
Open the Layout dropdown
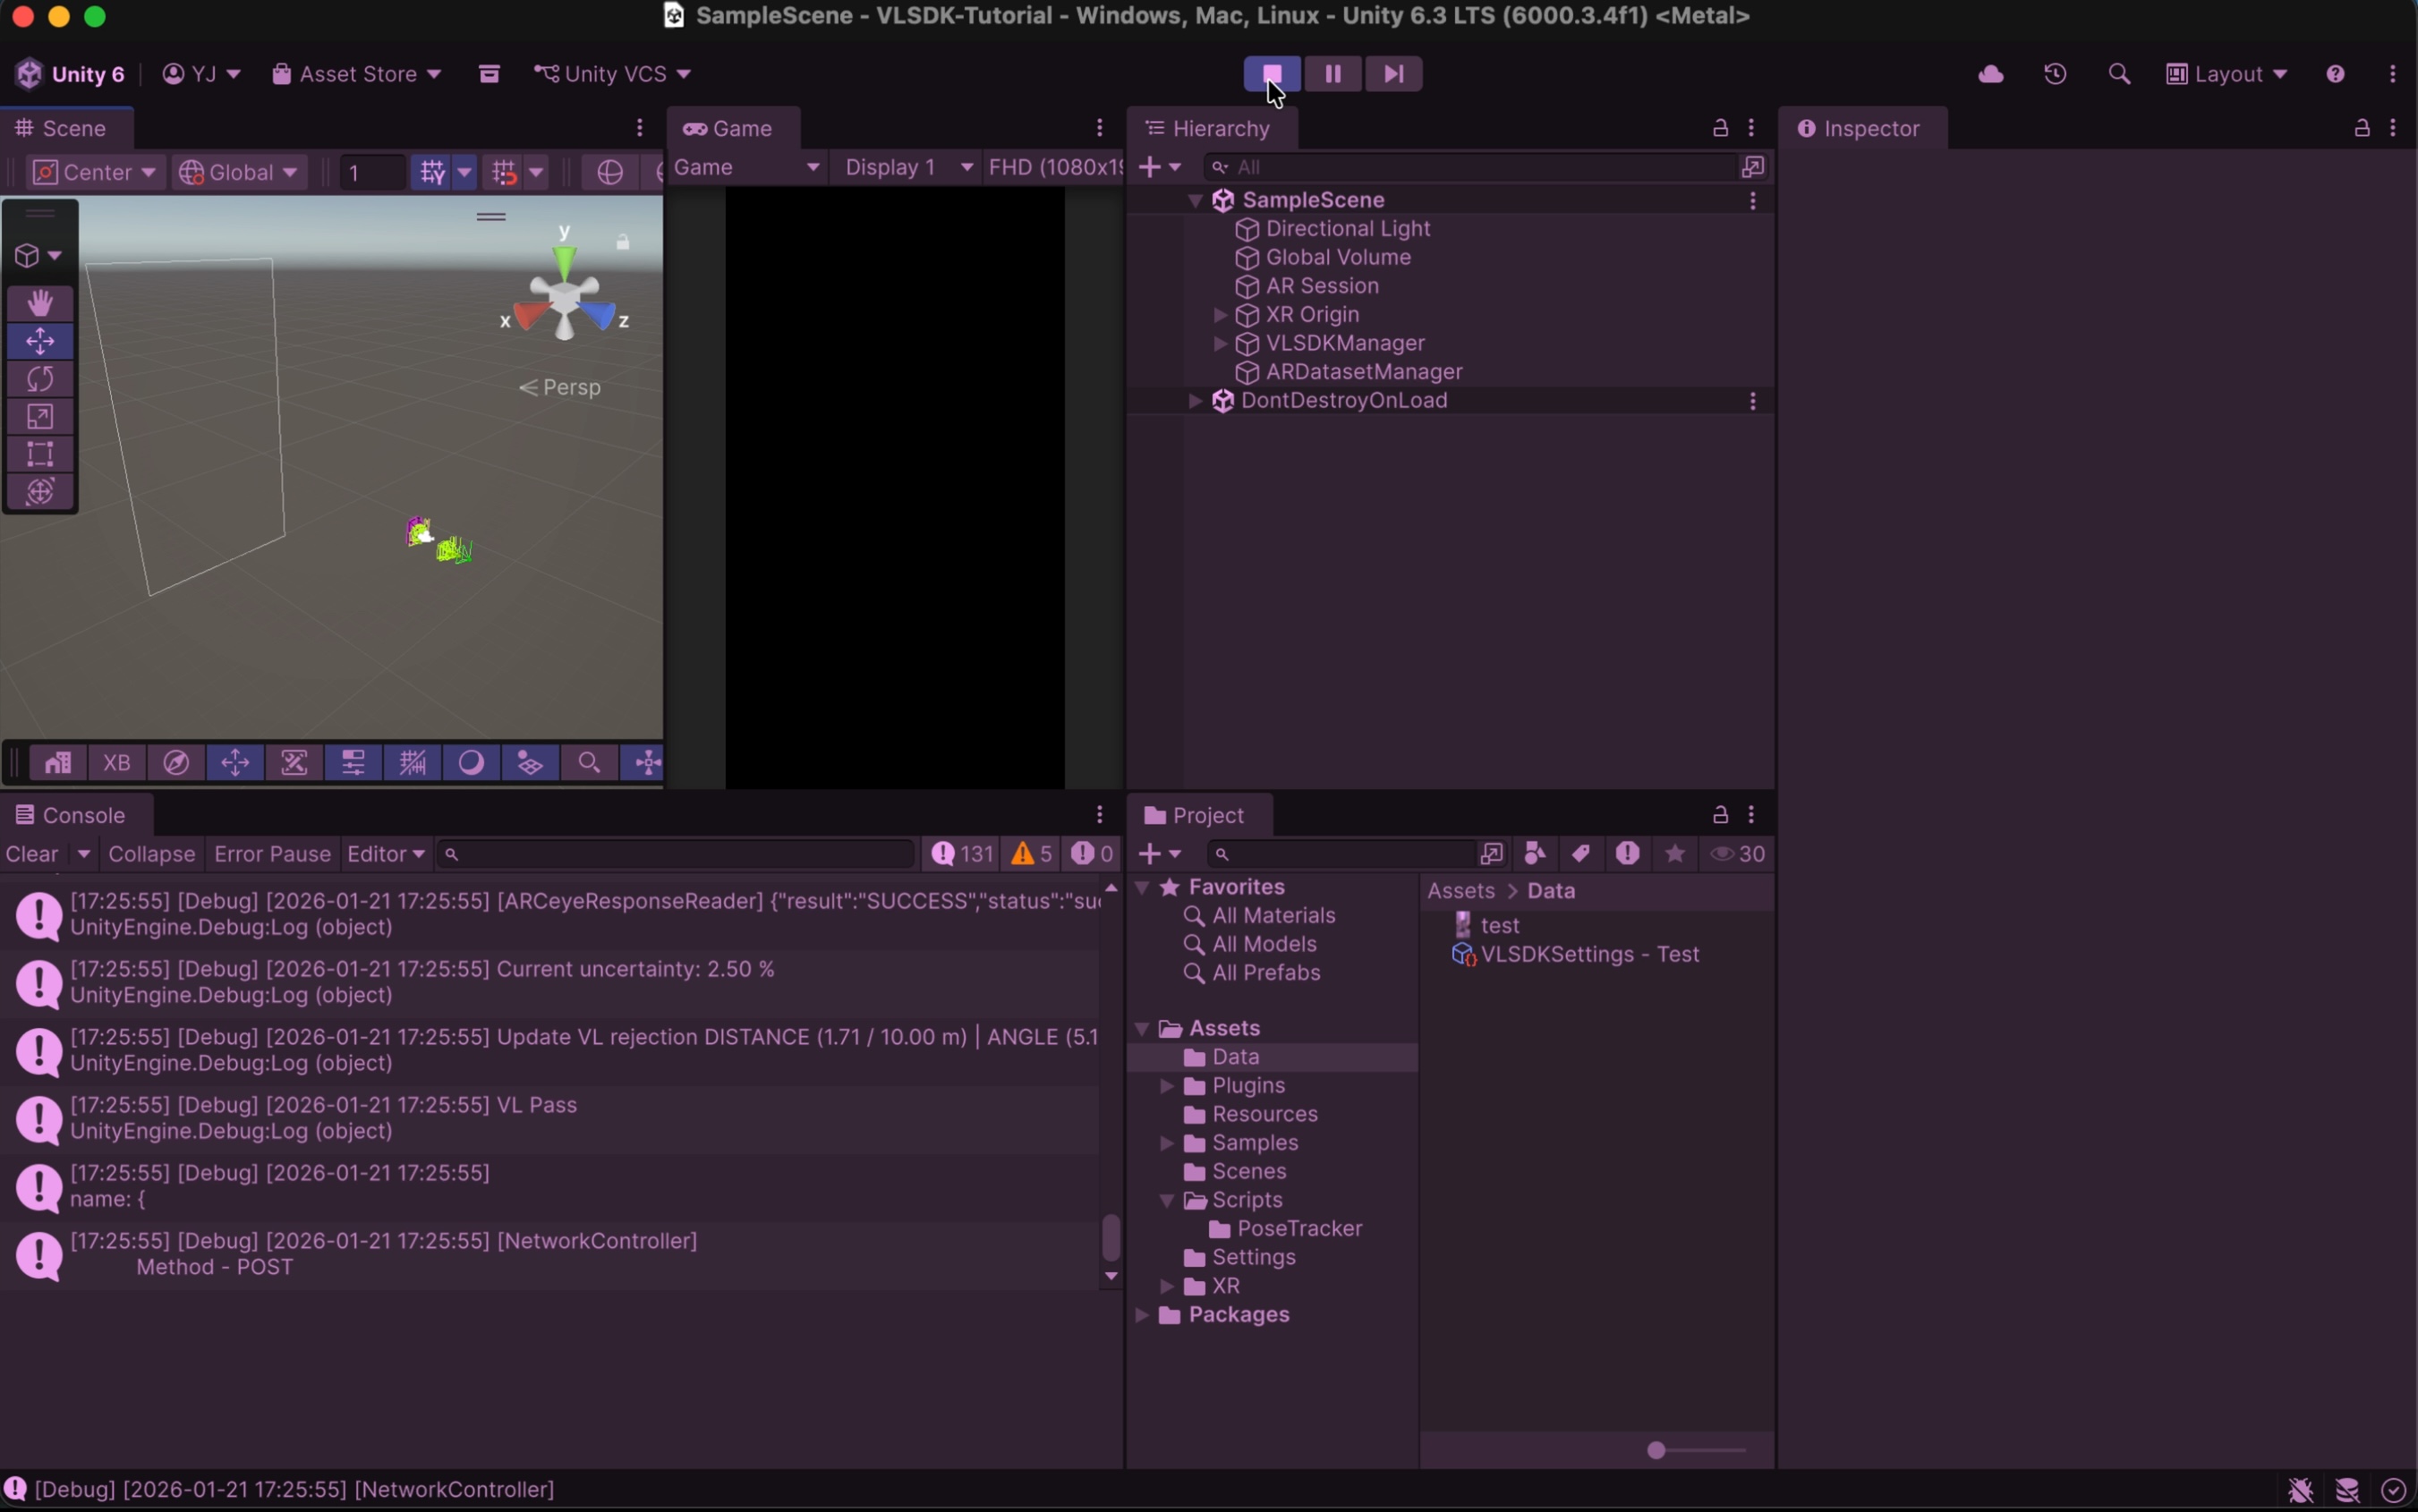pyautogui.click(x=2227, y=74)
